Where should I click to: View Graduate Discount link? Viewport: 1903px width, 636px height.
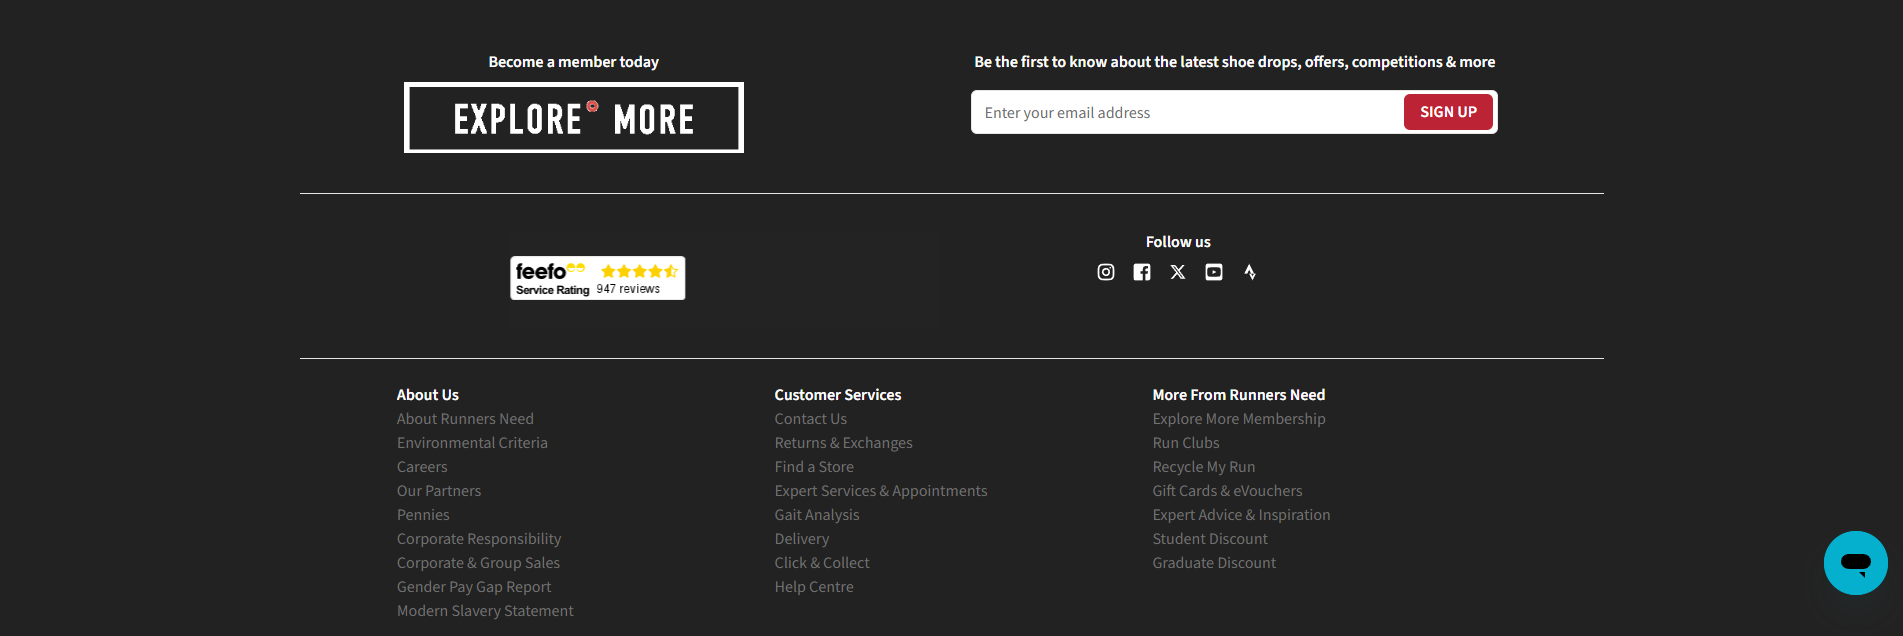[x=1214, y=563]
